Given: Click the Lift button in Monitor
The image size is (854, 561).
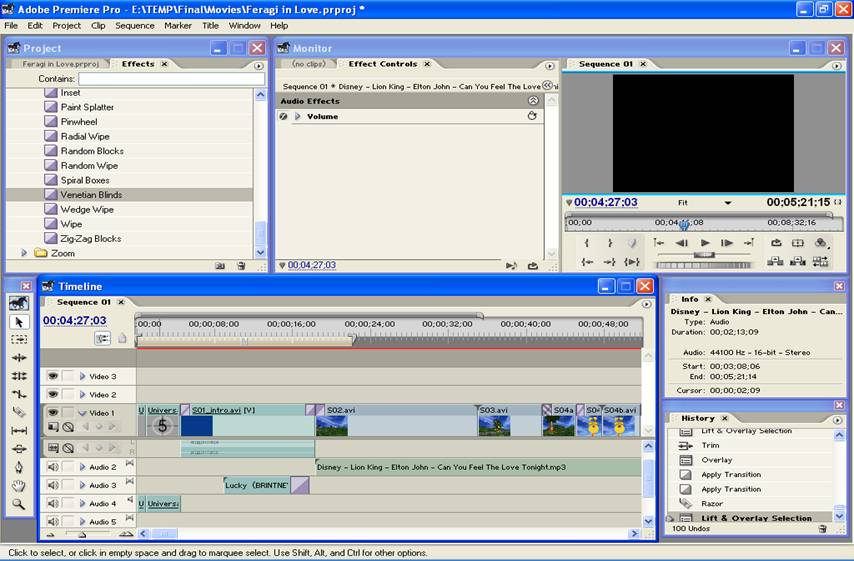Looking at the screenshot, I should 775,262.
